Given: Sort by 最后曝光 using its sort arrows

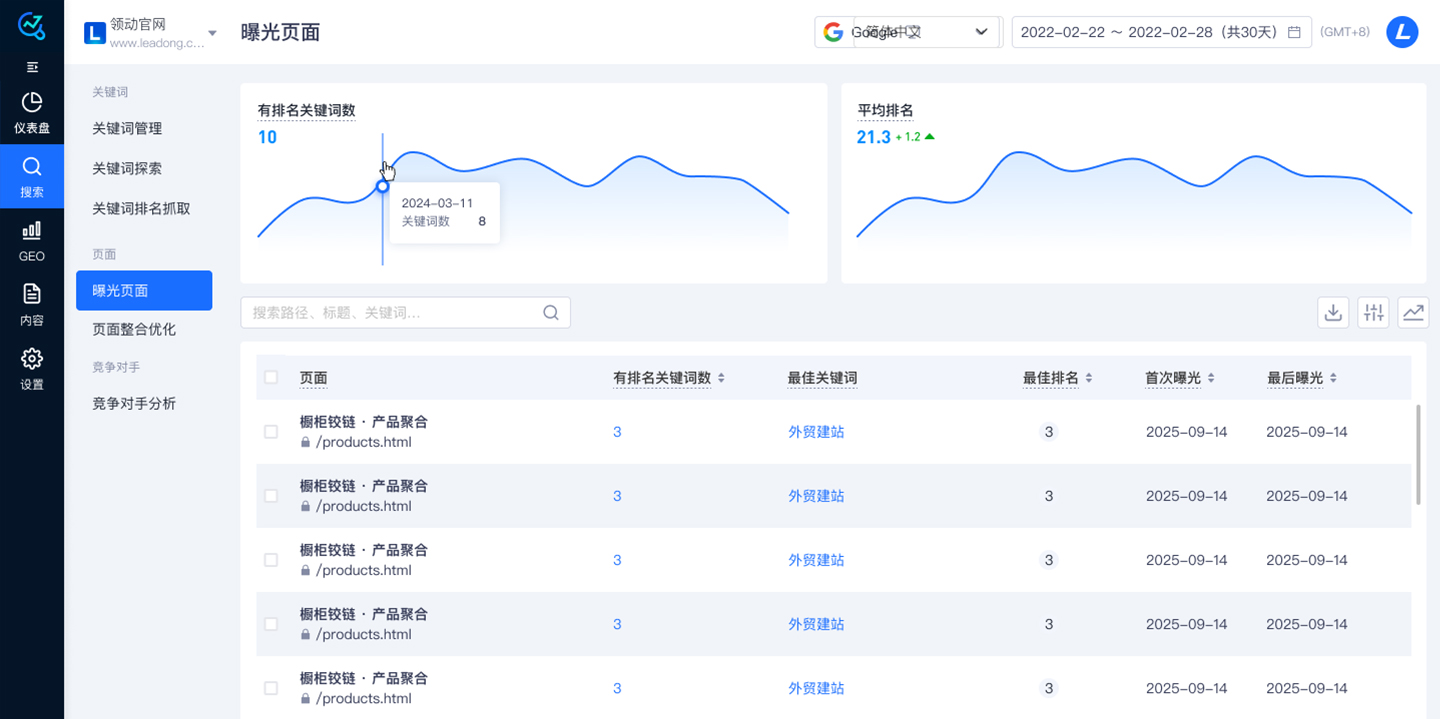Looking at the screenshot, I should point(1333,378).
